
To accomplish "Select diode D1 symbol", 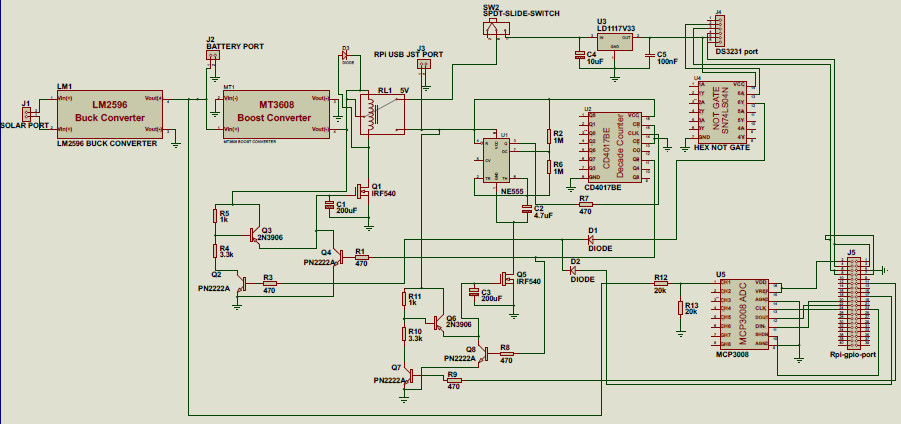I will point(592,240).
